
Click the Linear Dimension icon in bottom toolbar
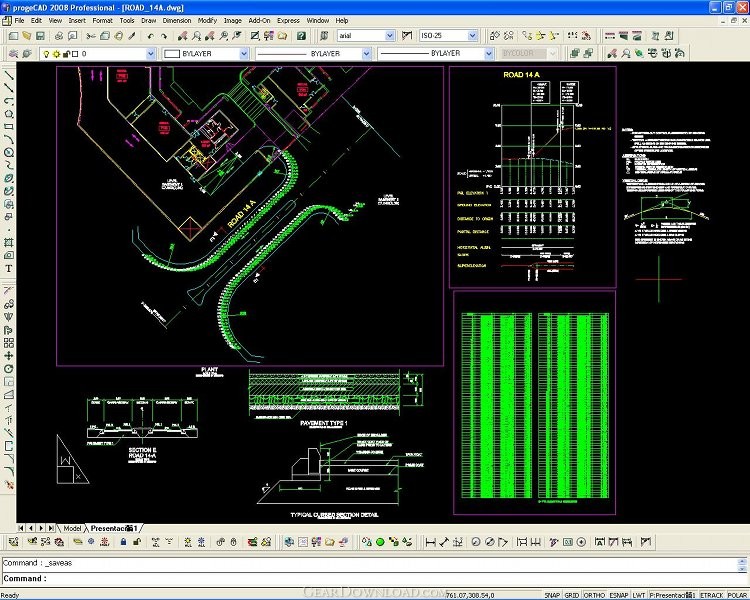pos(430,542)
